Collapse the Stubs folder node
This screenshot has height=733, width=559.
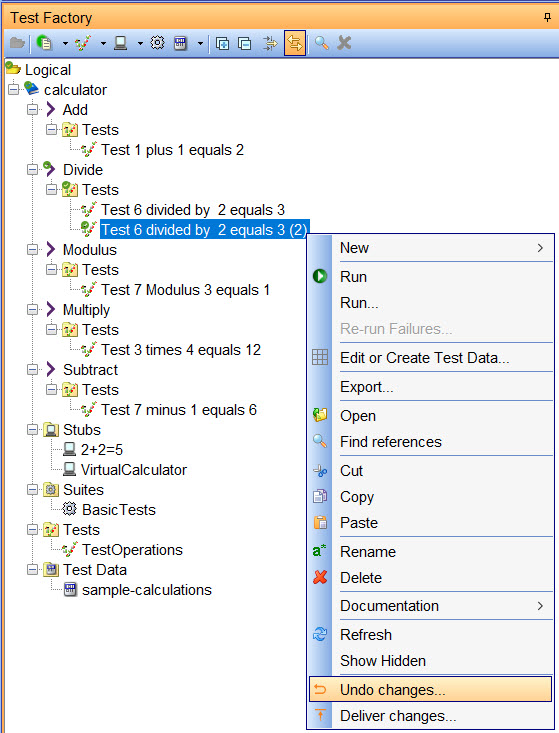[32, 430]
